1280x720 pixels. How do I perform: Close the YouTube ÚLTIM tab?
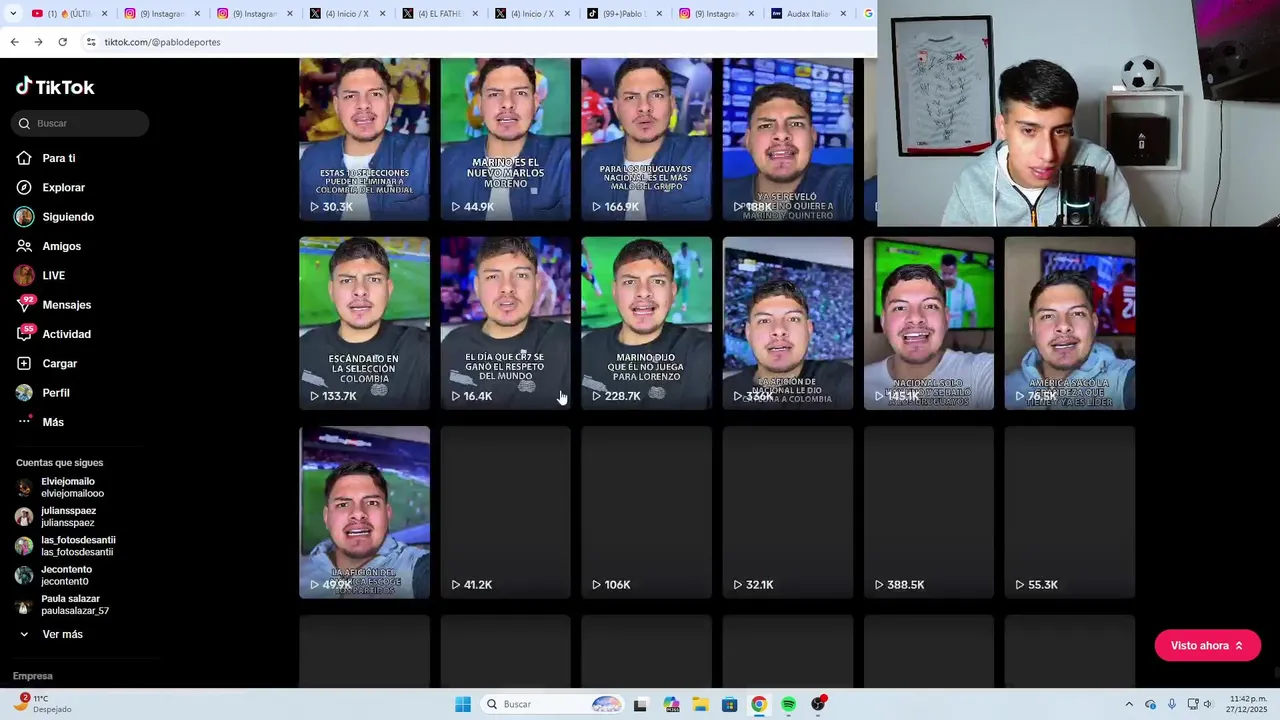coord(104,13)
